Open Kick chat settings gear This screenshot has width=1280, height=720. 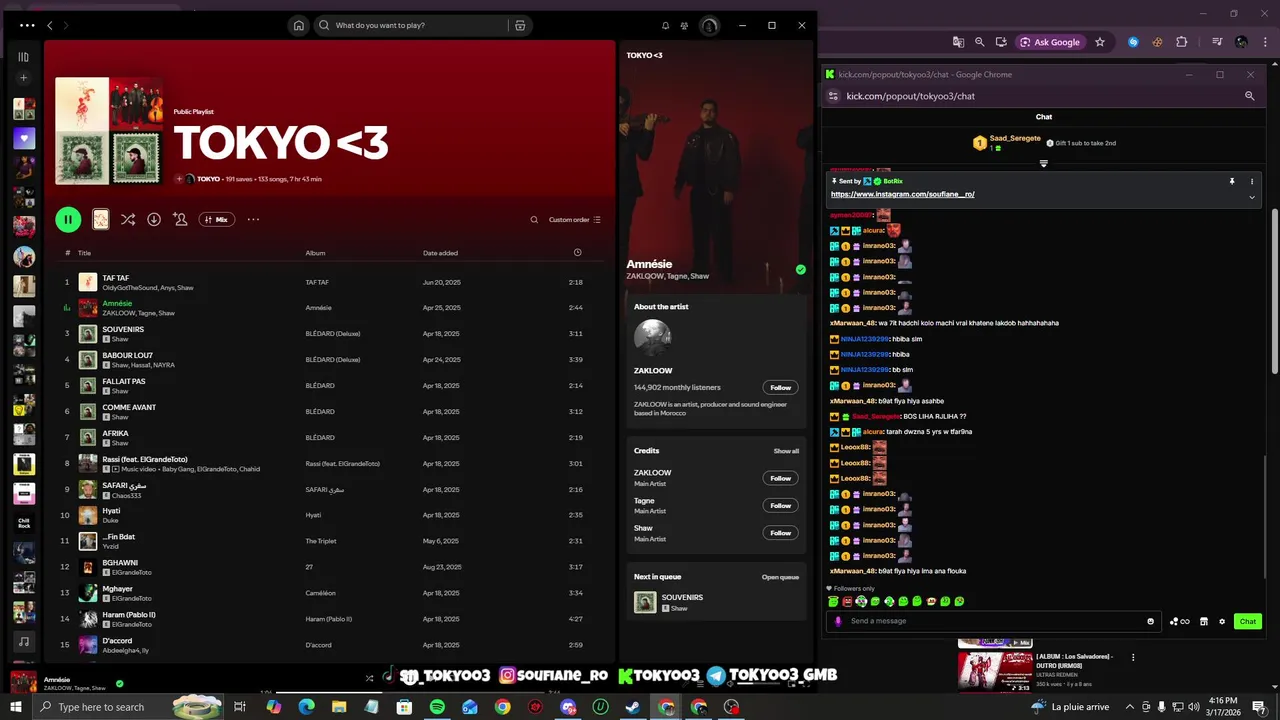(1222, 621)
